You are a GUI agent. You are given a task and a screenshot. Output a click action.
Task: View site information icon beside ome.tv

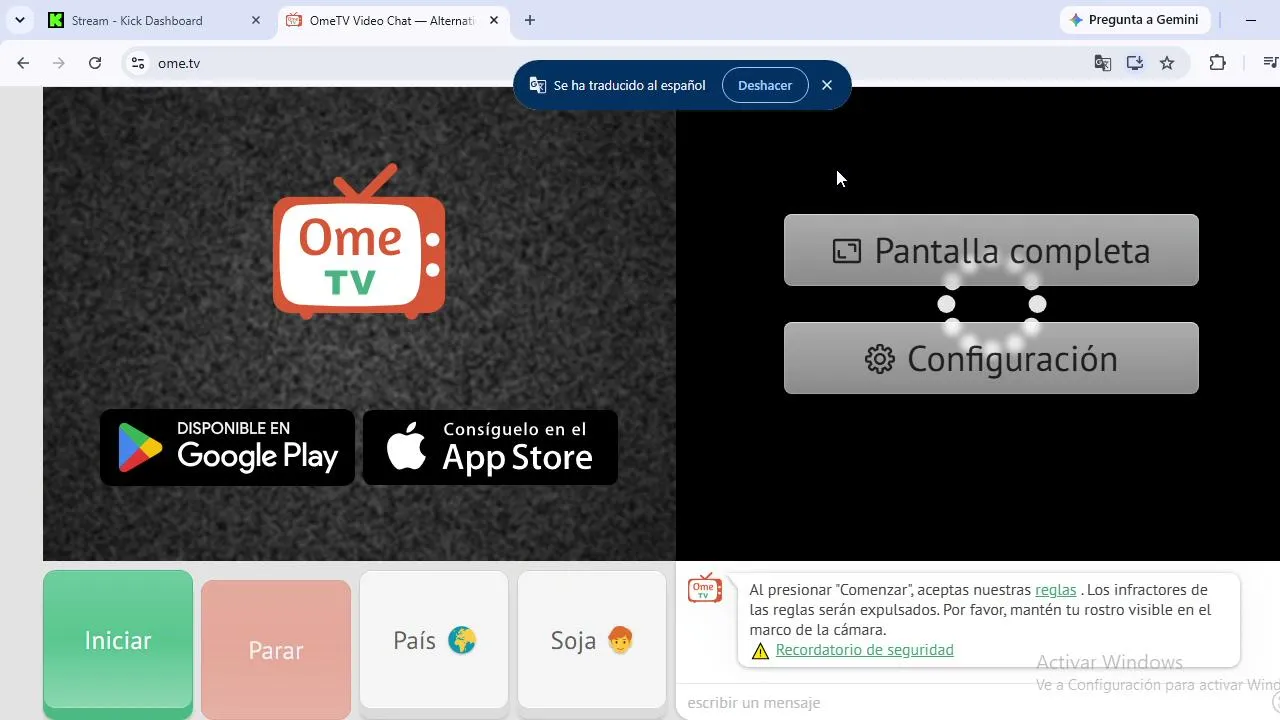pos(139,63)
